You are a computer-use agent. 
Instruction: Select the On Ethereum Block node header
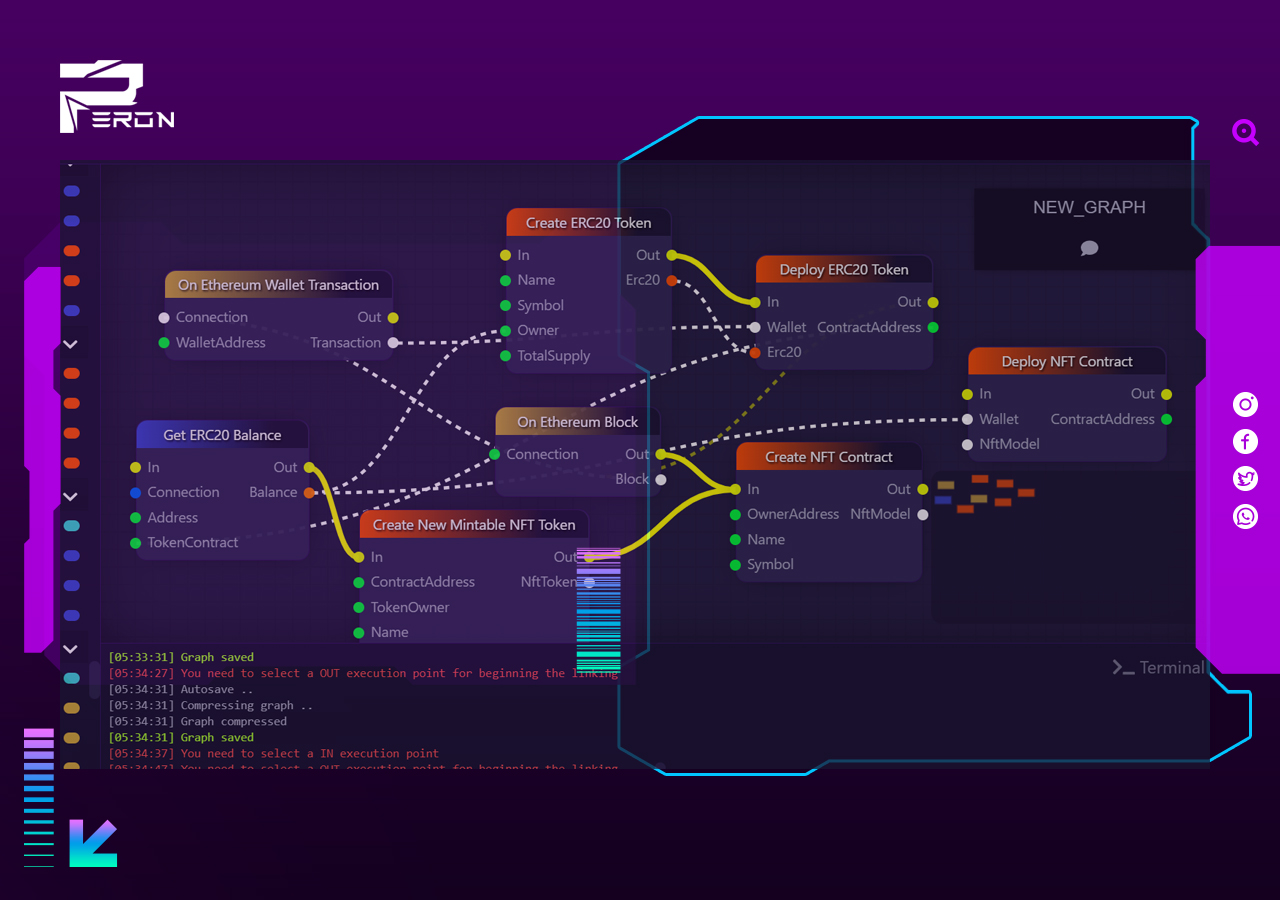[577, 422]
